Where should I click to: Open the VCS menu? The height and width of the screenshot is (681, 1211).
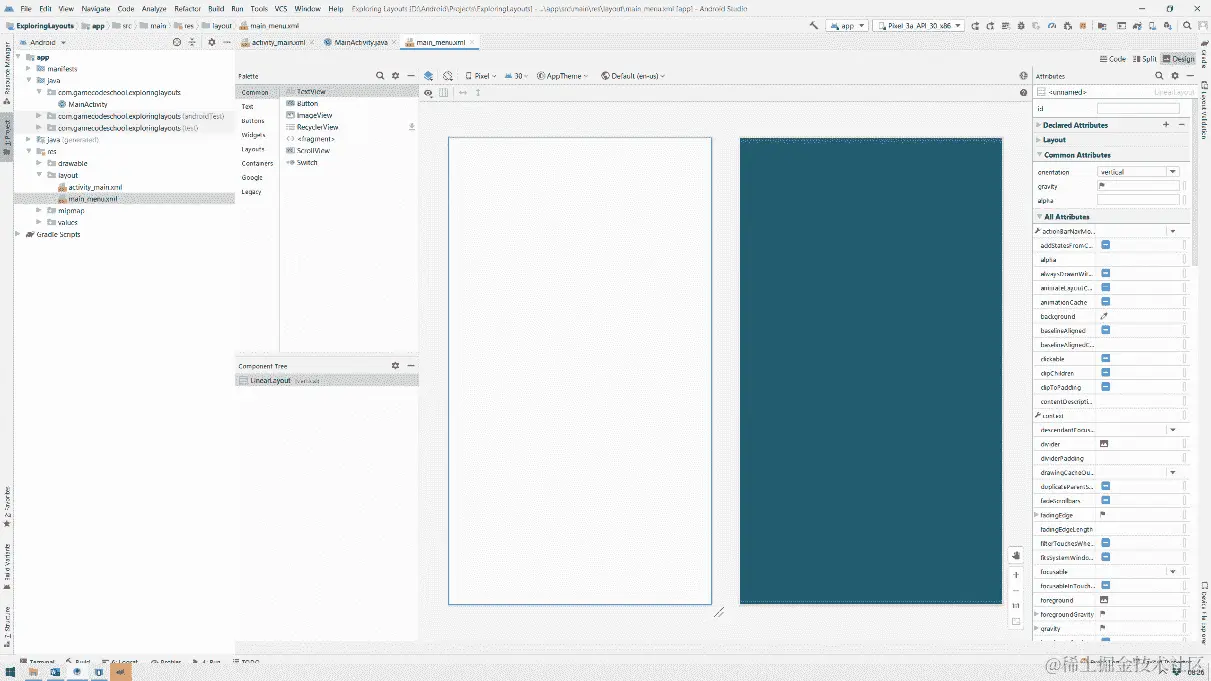(281, 8)
